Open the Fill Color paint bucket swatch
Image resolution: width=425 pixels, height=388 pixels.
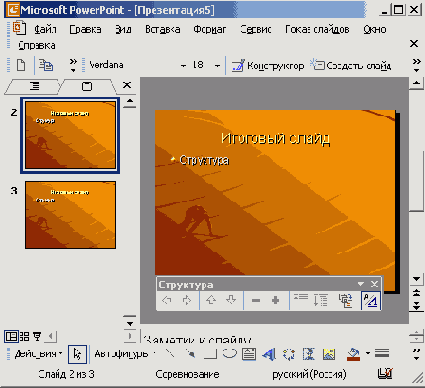pyautogui.click(x=353, y=354)
